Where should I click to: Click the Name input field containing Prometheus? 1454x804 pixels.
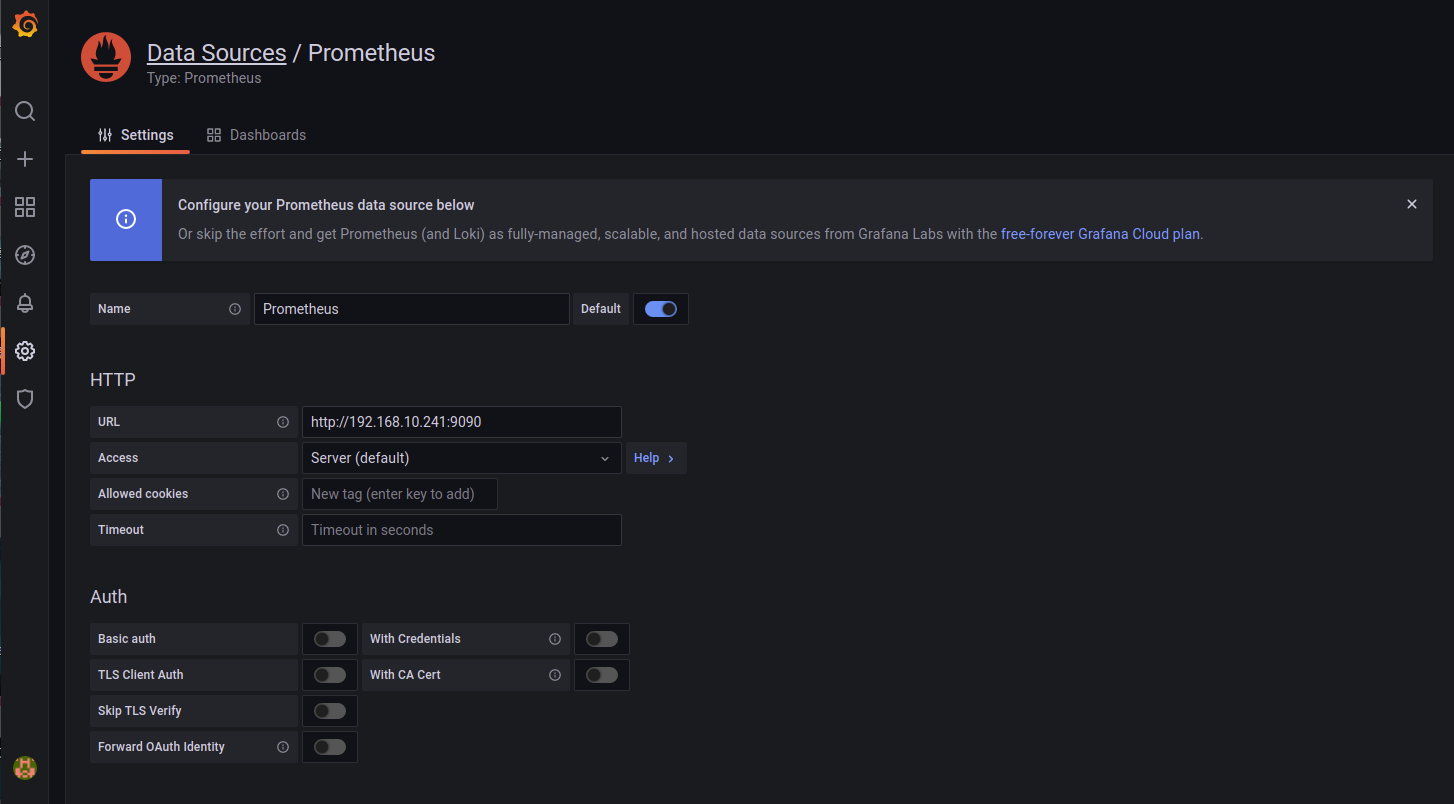(x=412, y=309)
